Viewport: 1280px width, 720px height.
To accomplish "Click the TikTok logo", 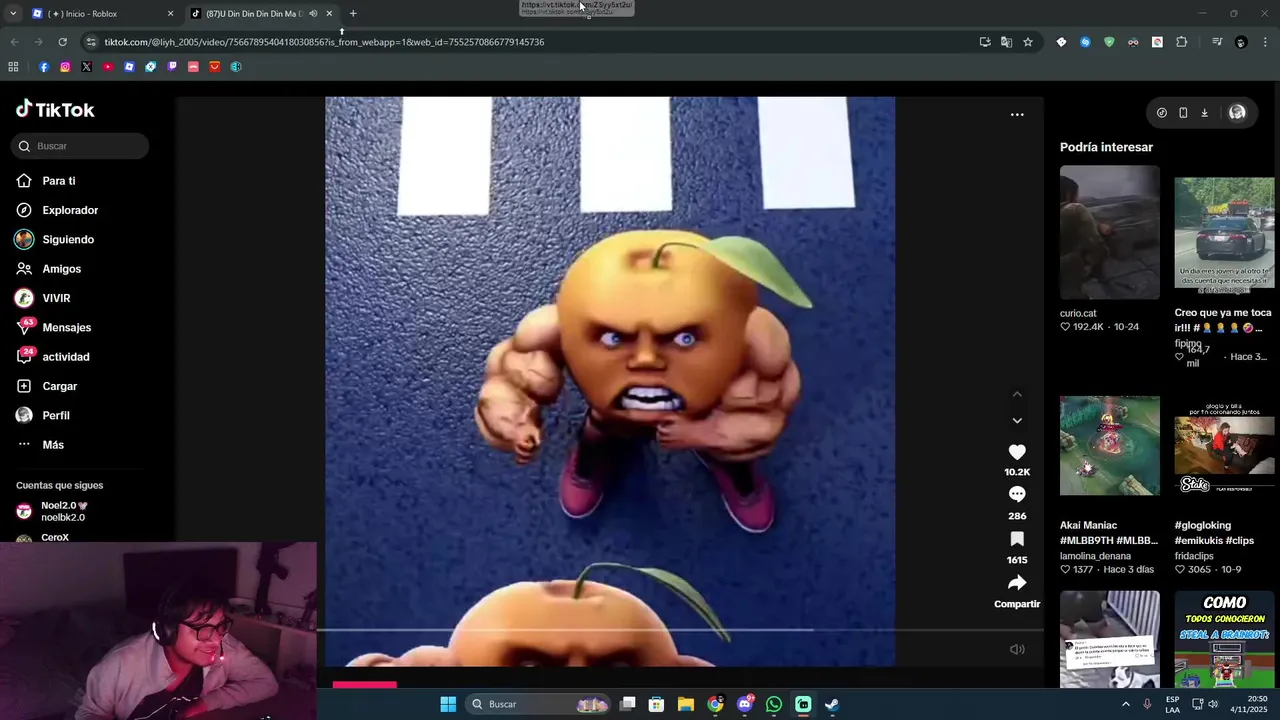I will [55, 109].
